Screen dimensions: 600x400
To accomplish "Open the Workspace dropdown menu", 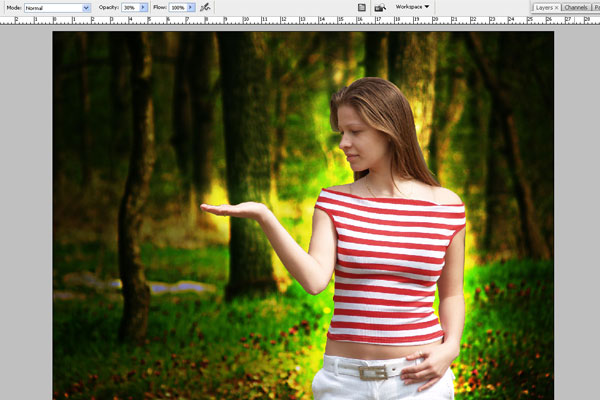I will coord(413,7).
